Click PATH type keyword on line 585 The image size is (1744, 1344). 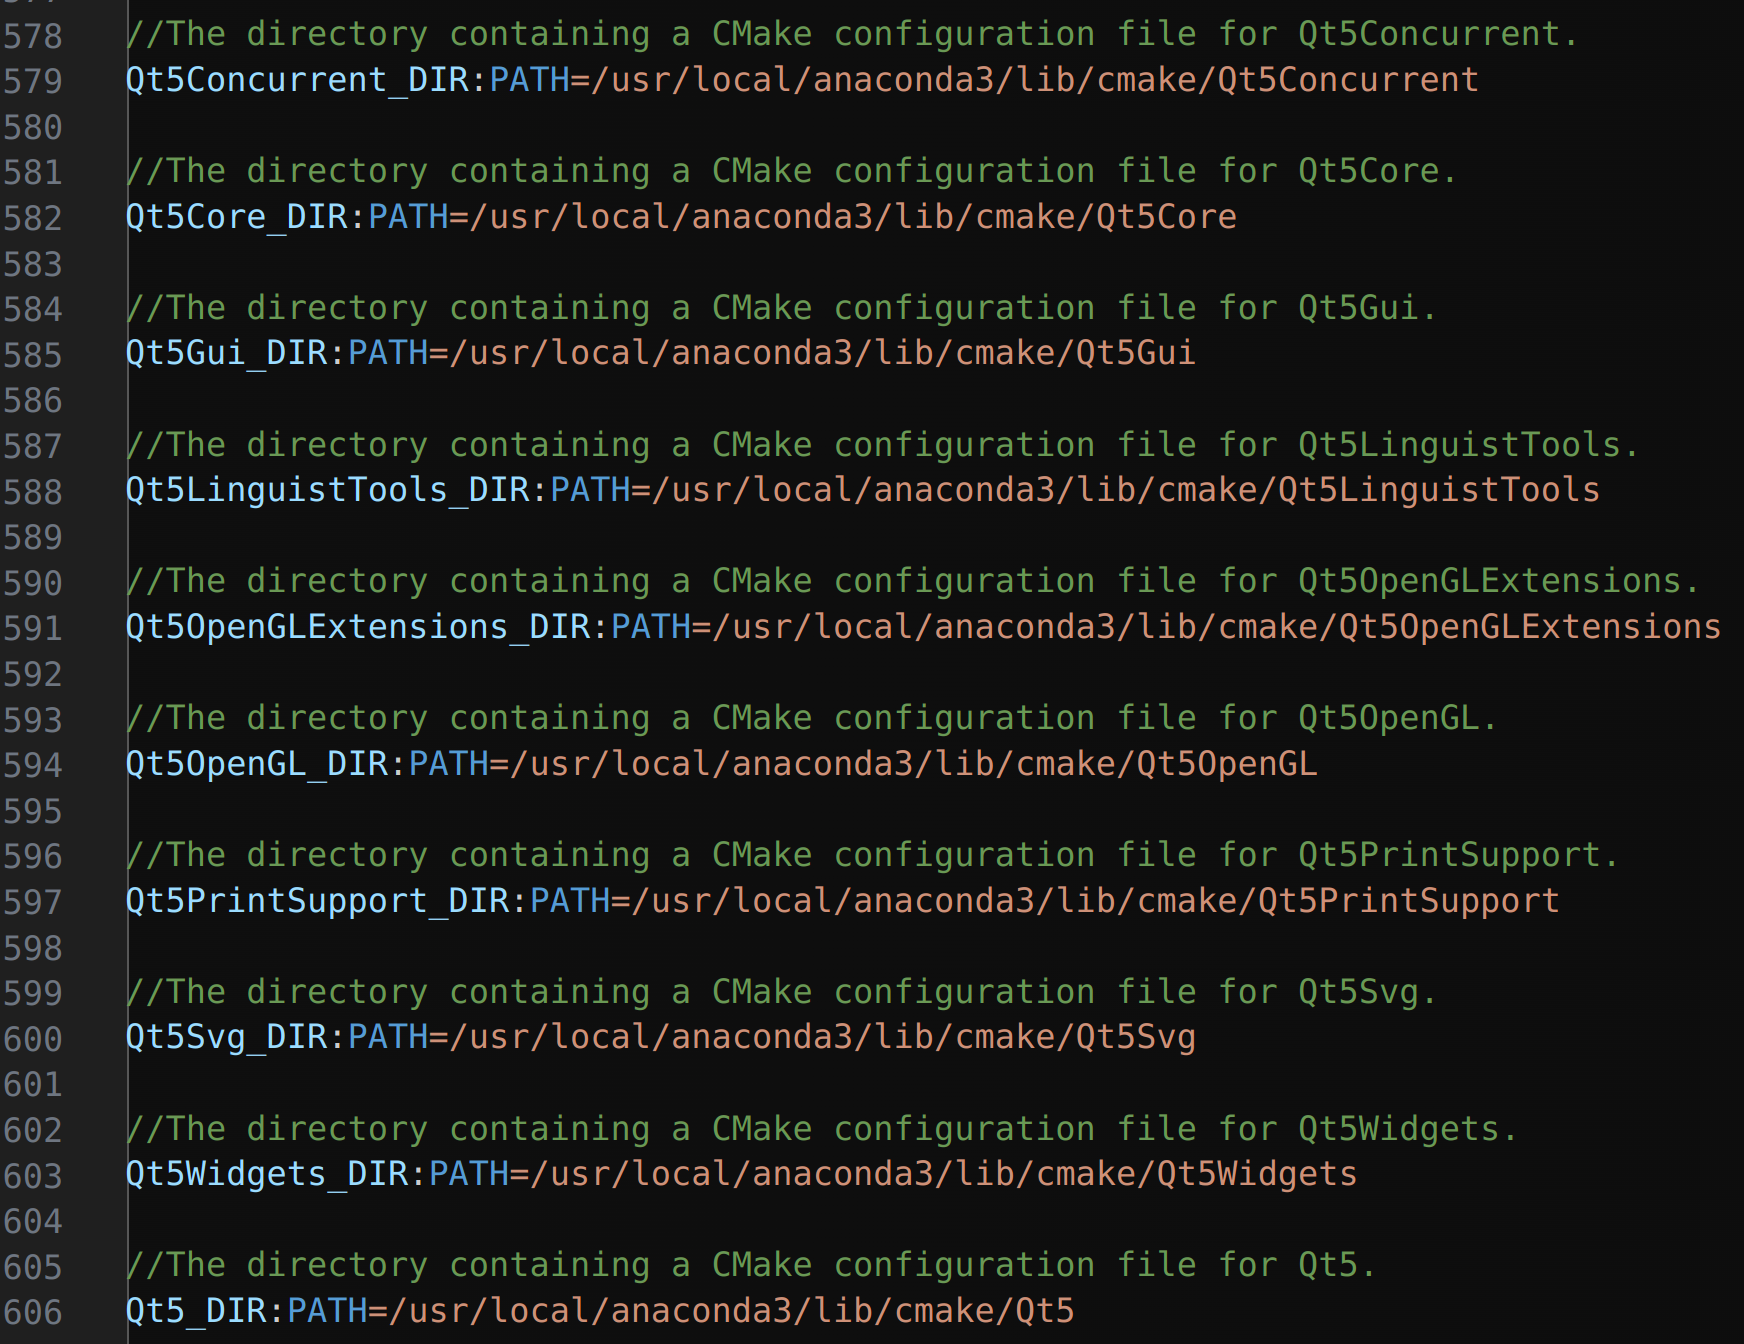click(x=388, y=353)
